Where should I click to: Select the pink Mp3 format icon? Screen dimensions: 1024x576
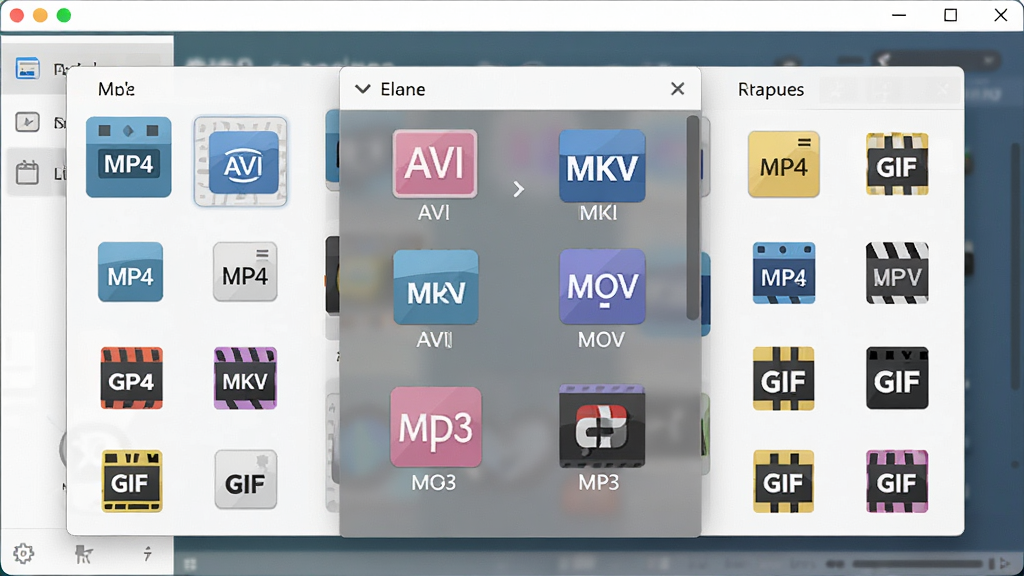pos(436,427)
